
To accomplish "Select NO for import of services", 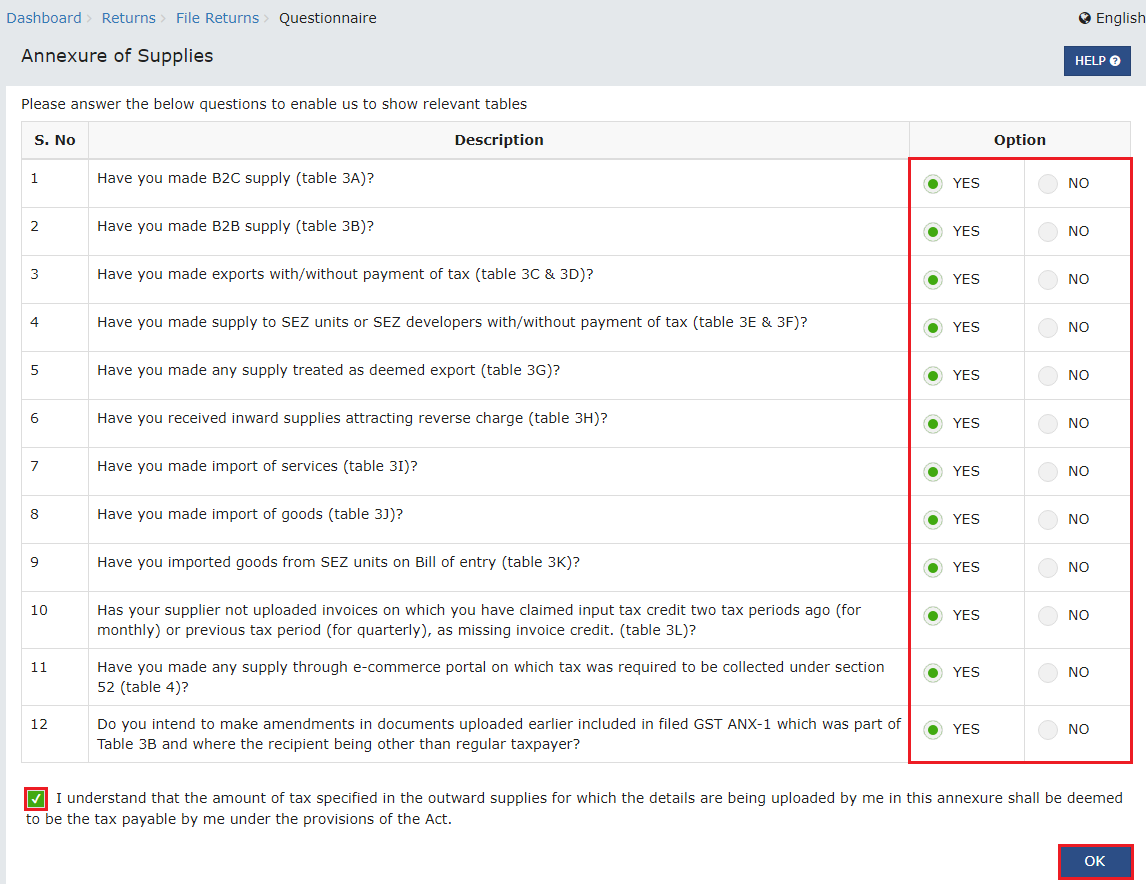I will coord(1047,471).
